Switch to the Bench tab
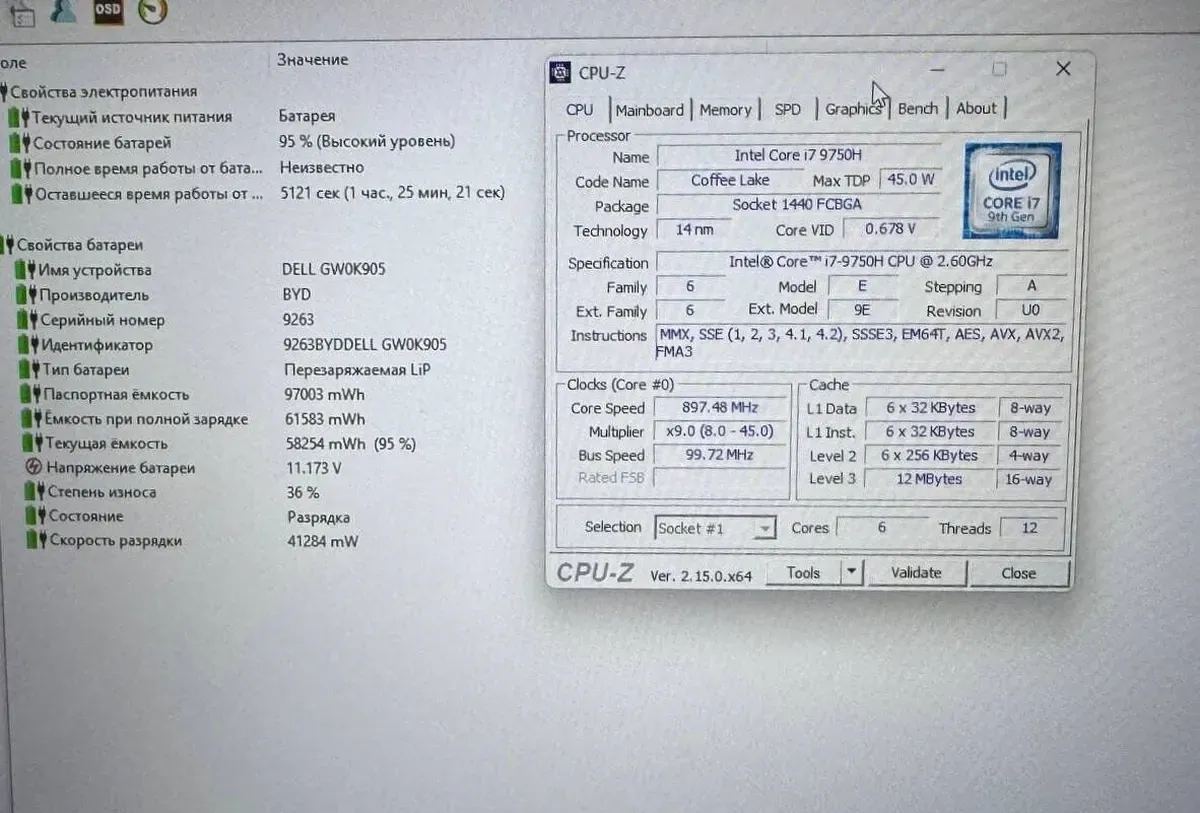This screenshot has width=1200, height=813. point(917,109)
